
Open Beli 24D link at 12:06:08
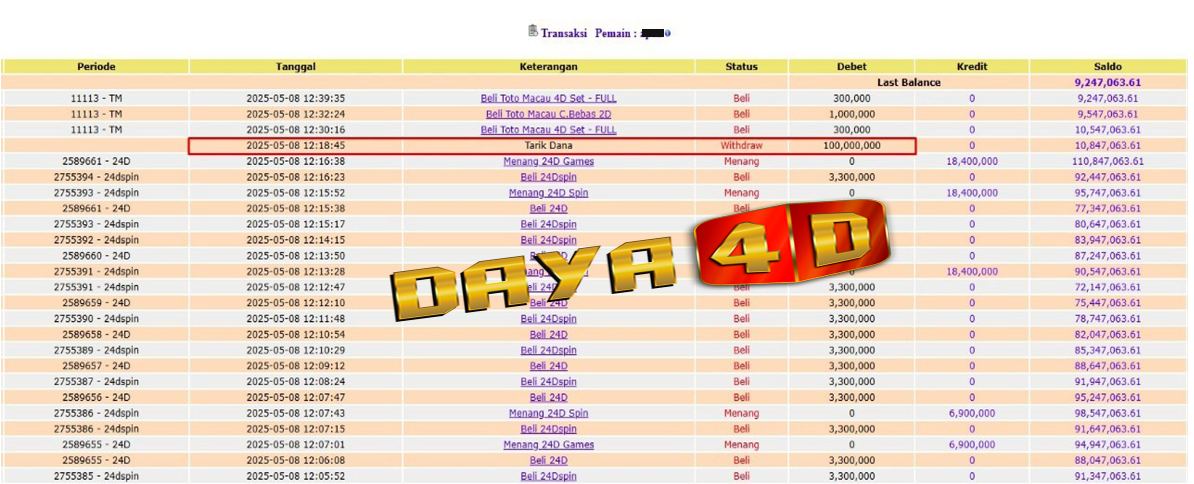(548, 460)
